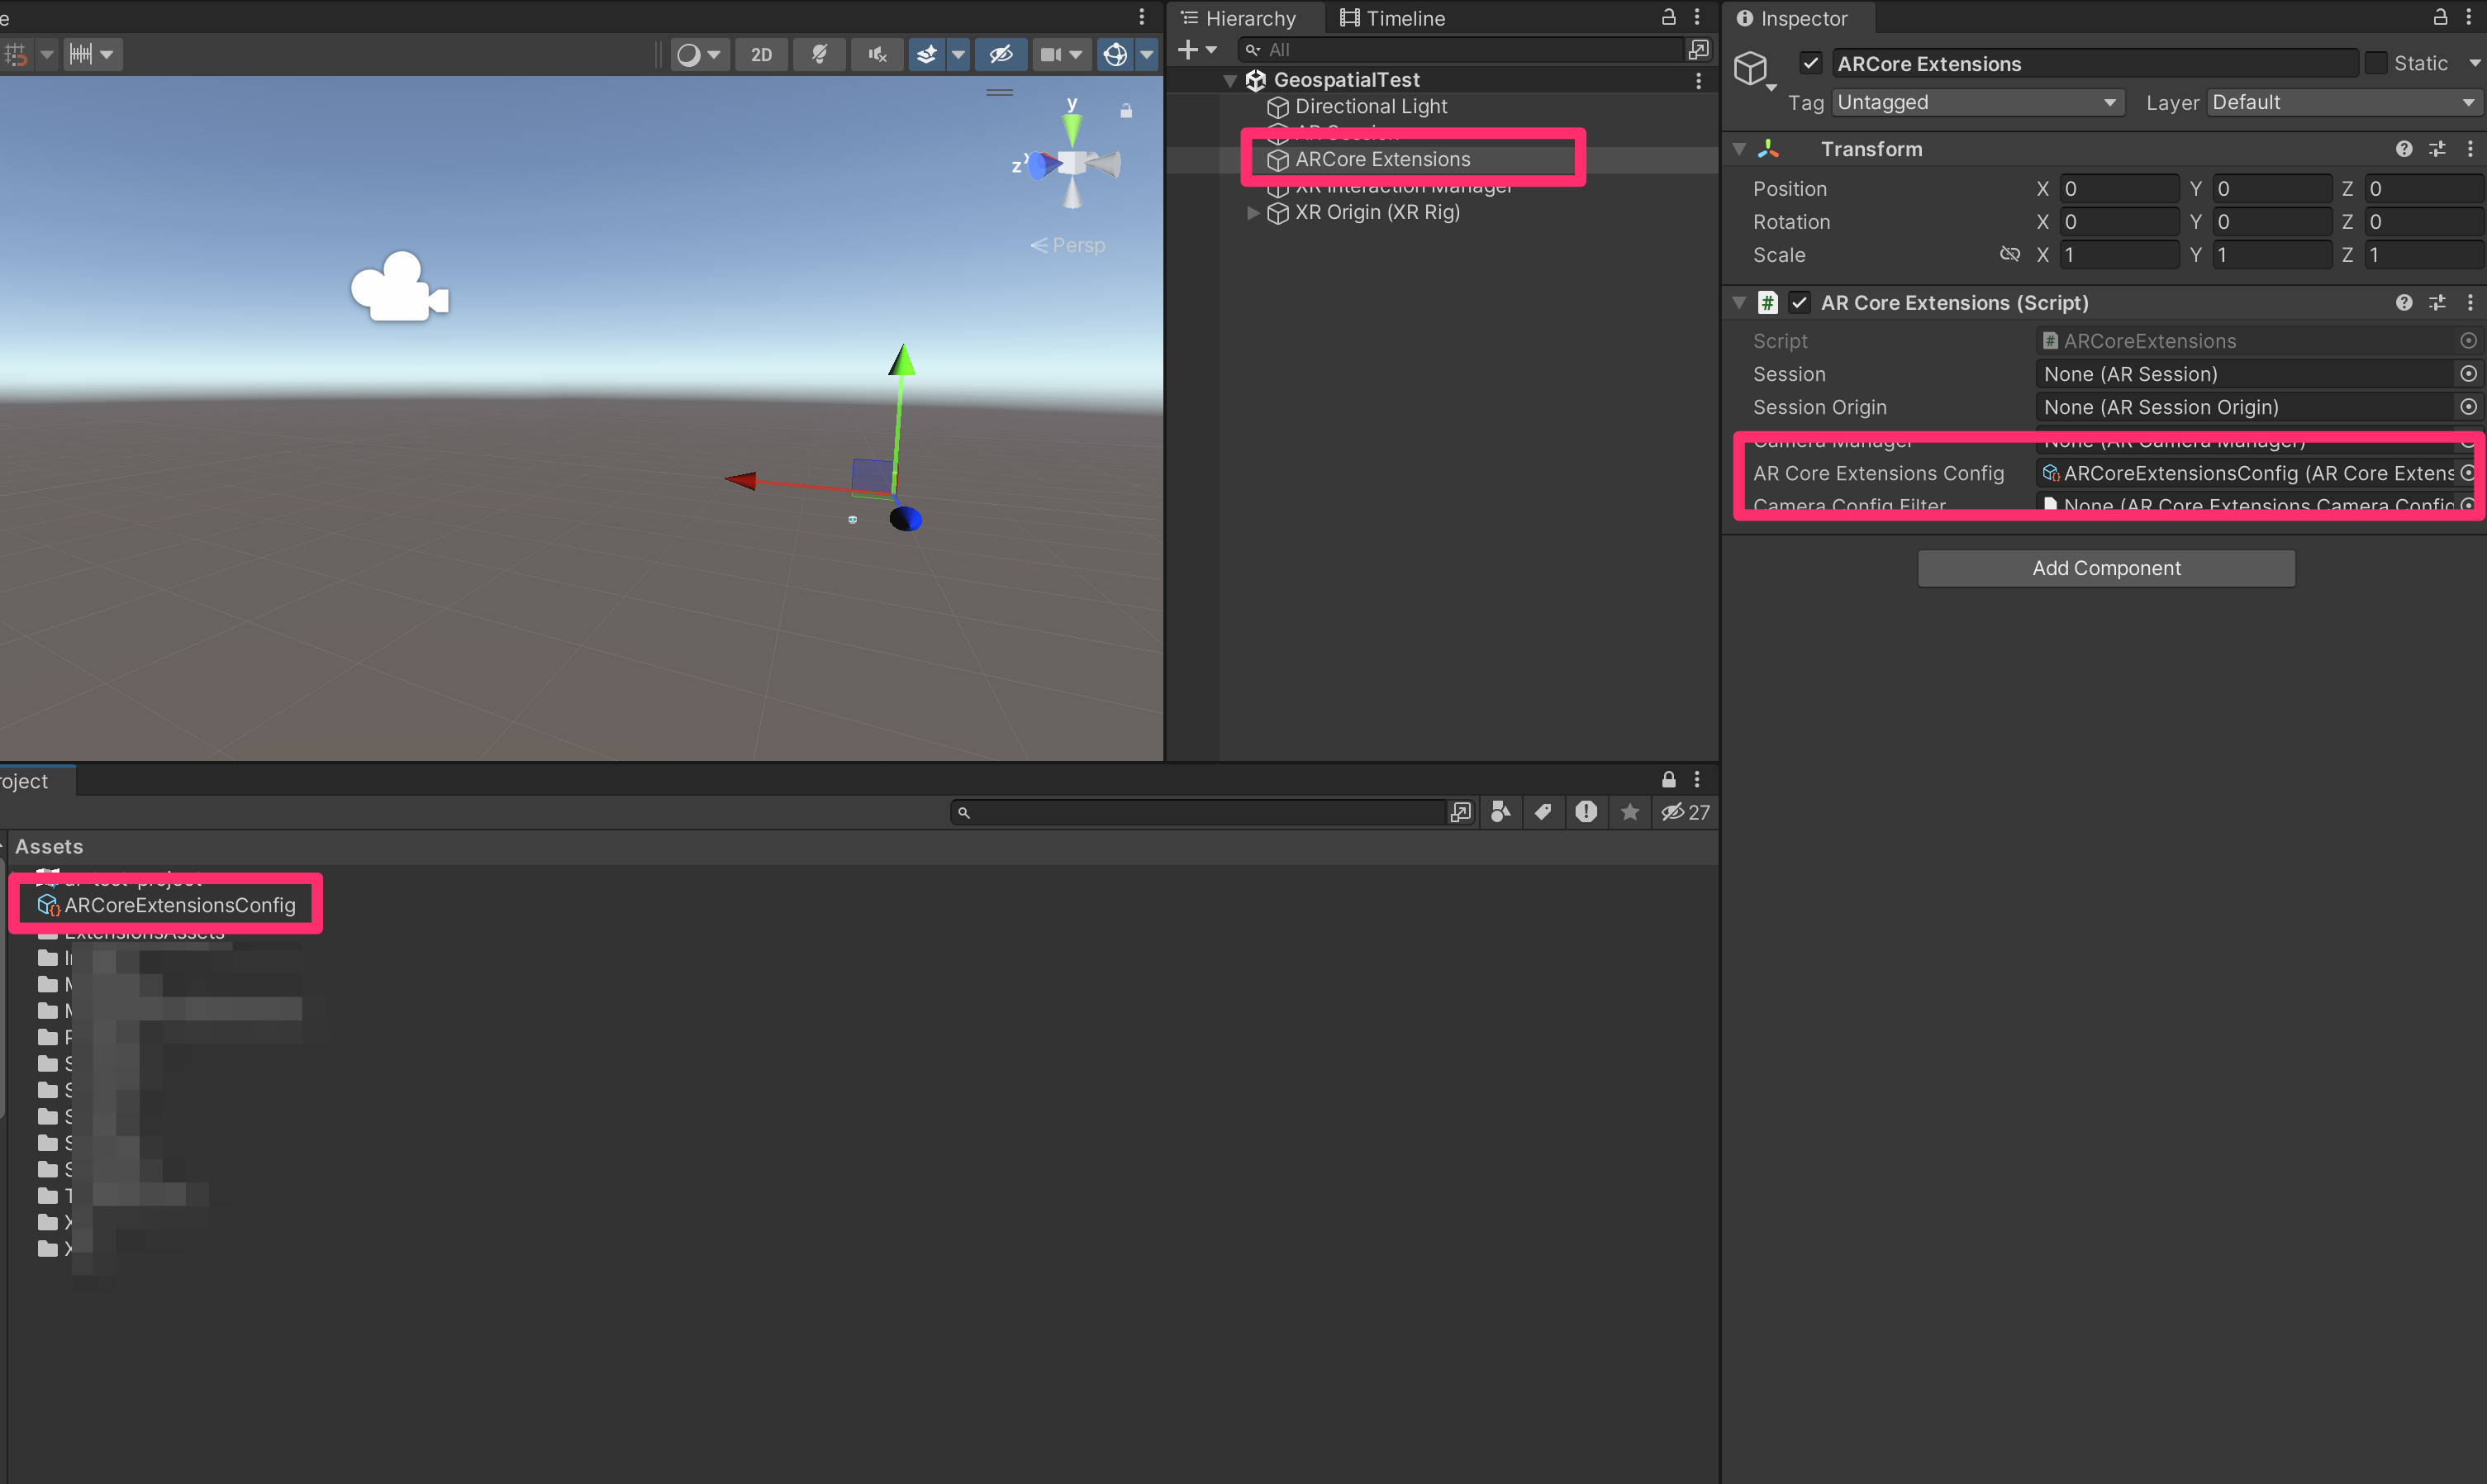Screen dimensions: 2487x1484
Task: Toggle 2D scene view mode
Action: [761, 55]
